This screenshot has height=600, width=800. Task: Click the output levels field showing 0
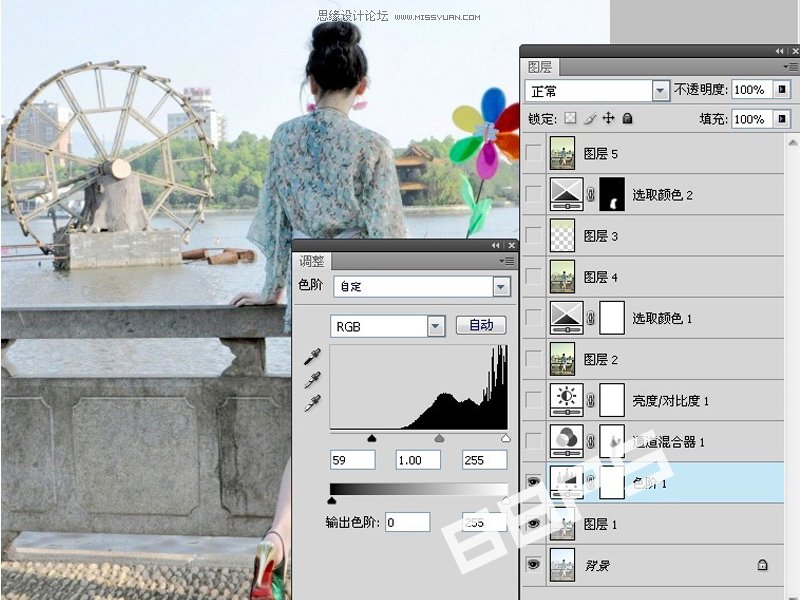[x=407, y=522]
